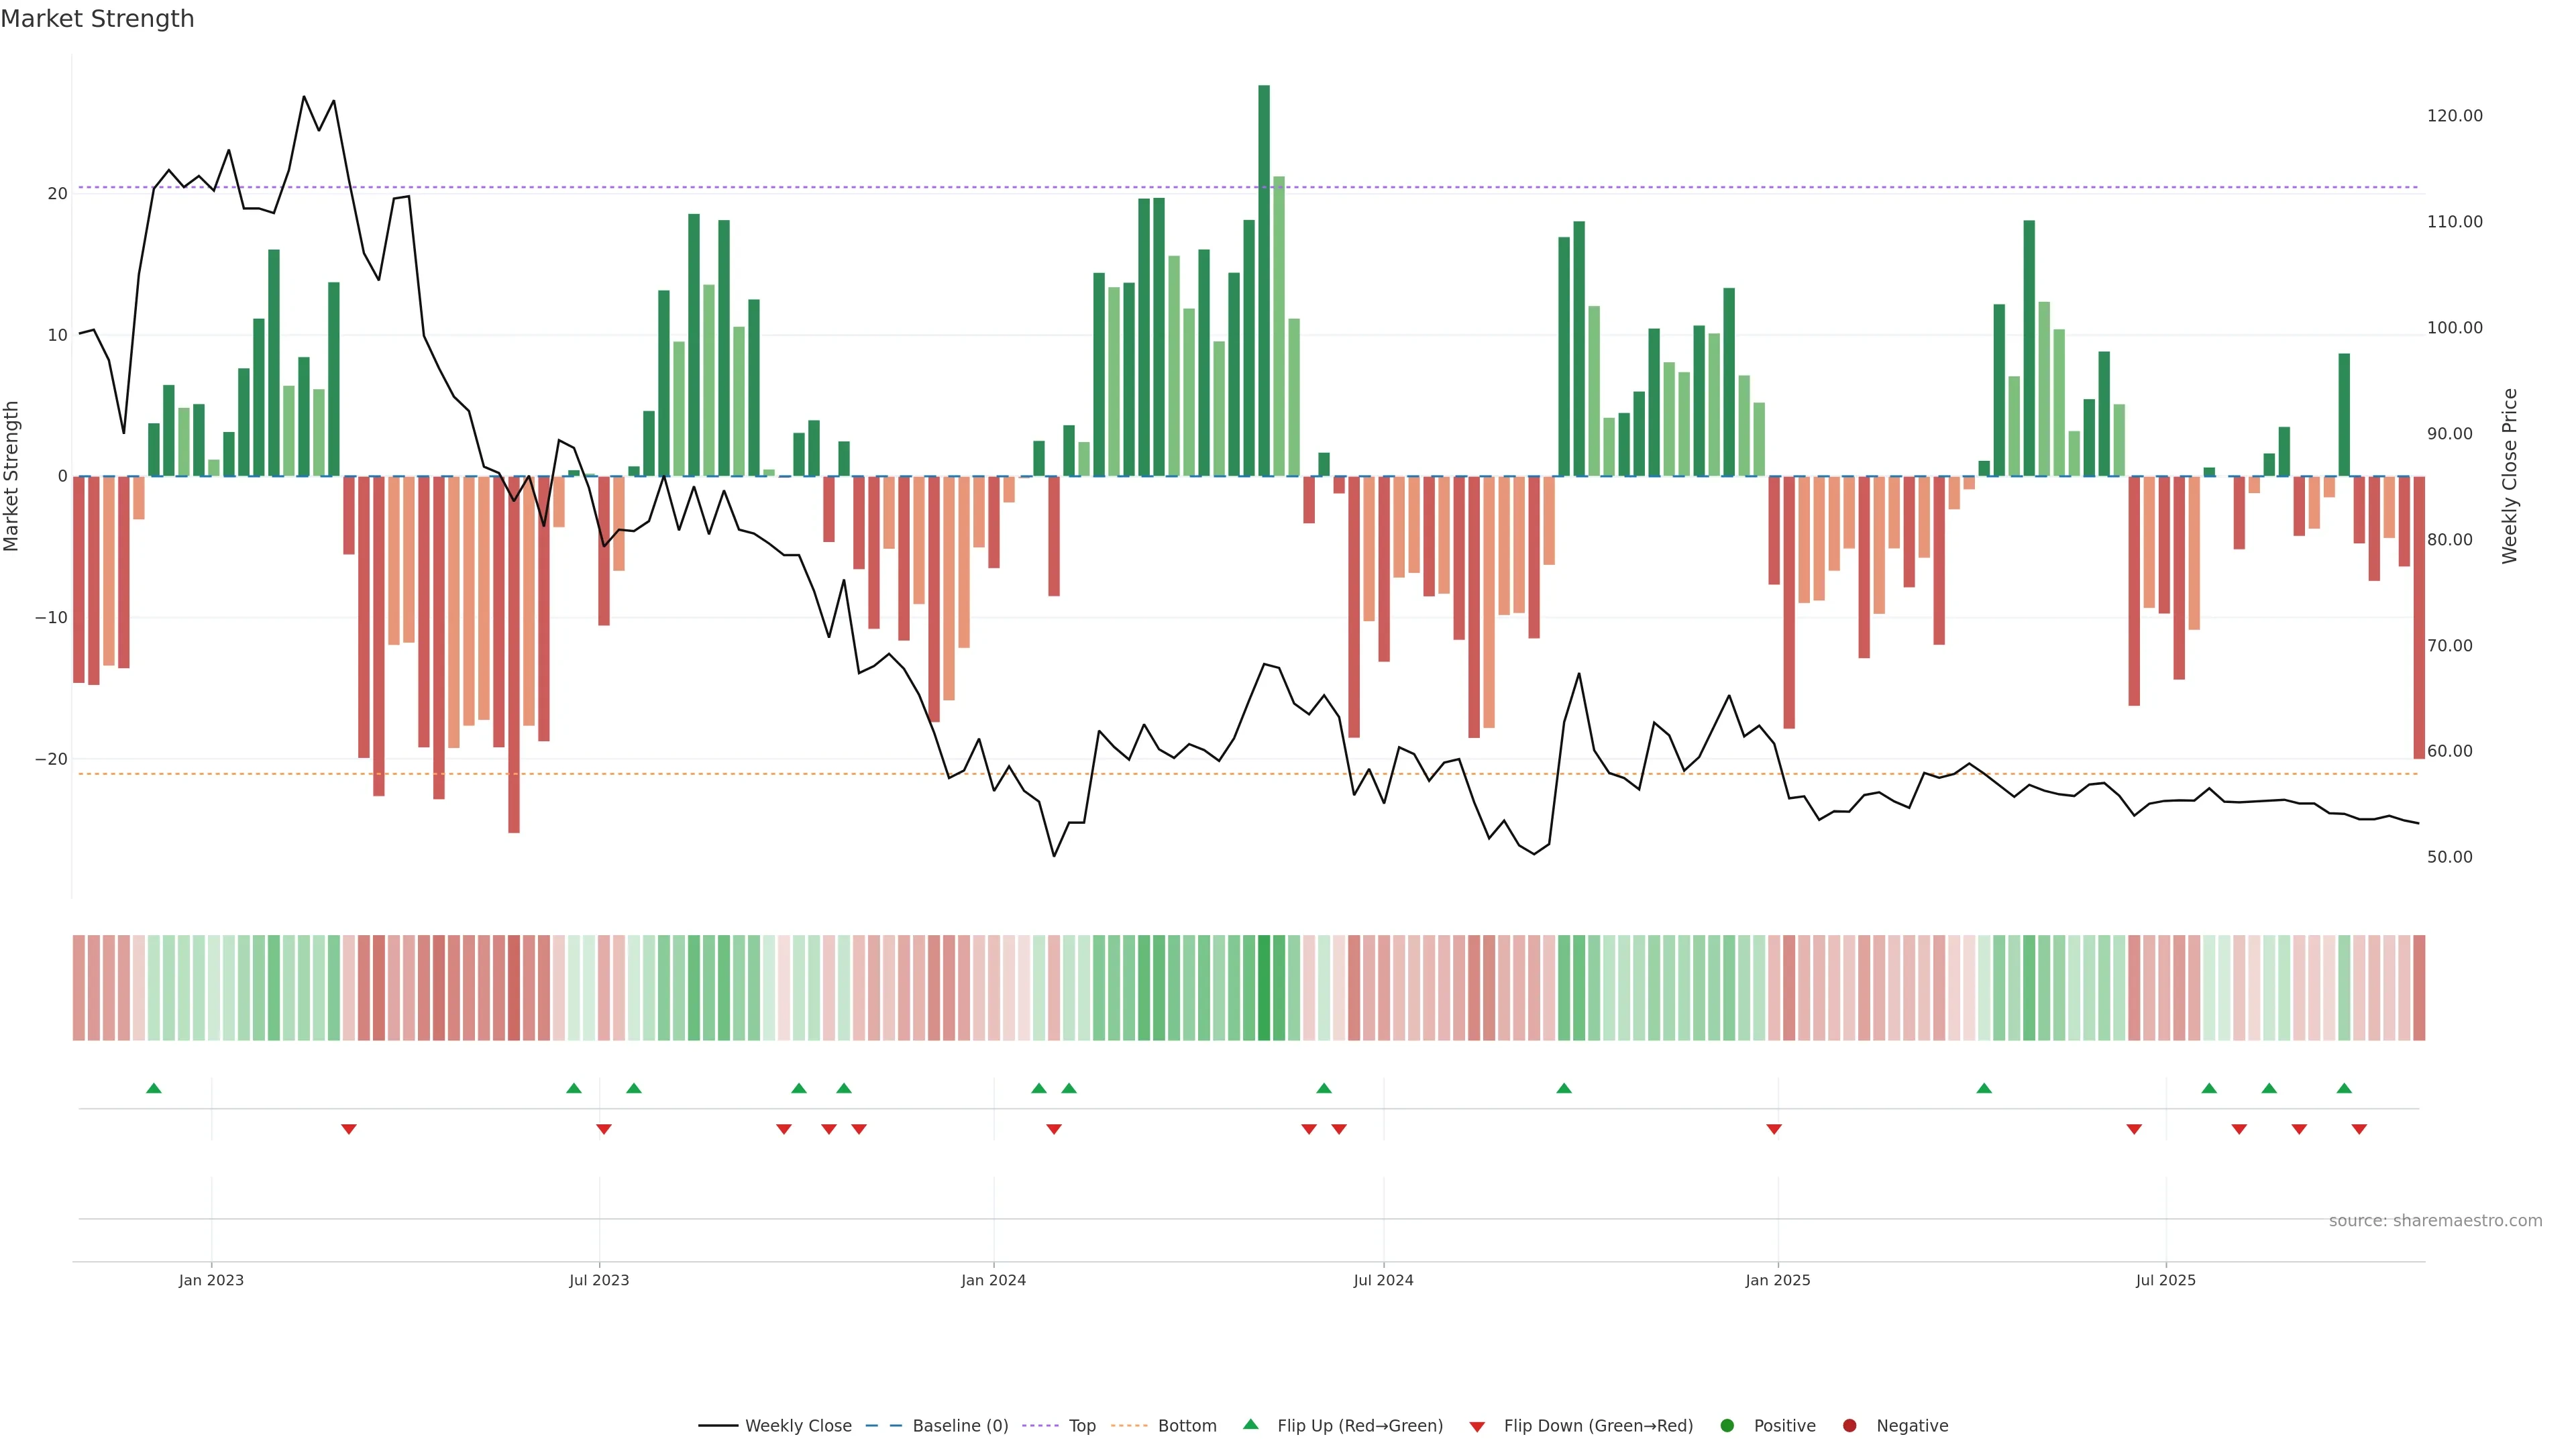
Task: Click the first green flip-up marker near Jan 2023
Action: tap(154, 1088)
